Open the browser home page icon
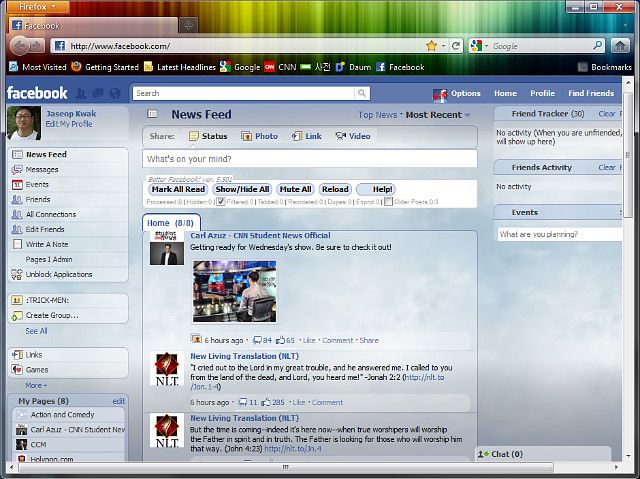Viewport: 640px width, 479px height. click(x=620, y=46)
